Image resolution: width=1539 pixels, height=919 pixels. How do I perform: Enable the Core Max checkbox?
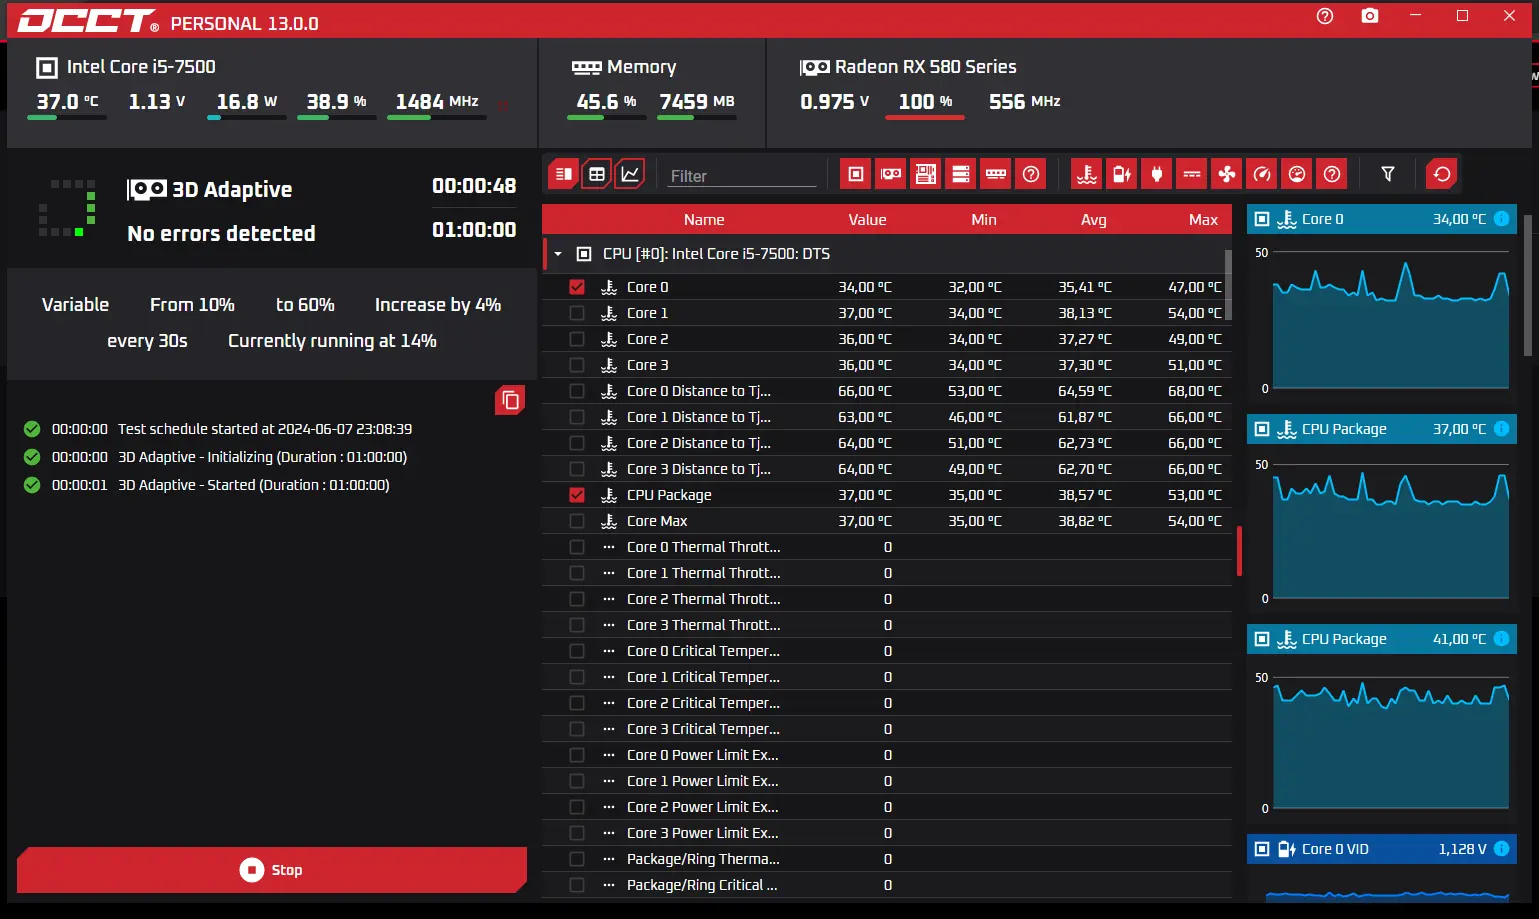[577, 521]
